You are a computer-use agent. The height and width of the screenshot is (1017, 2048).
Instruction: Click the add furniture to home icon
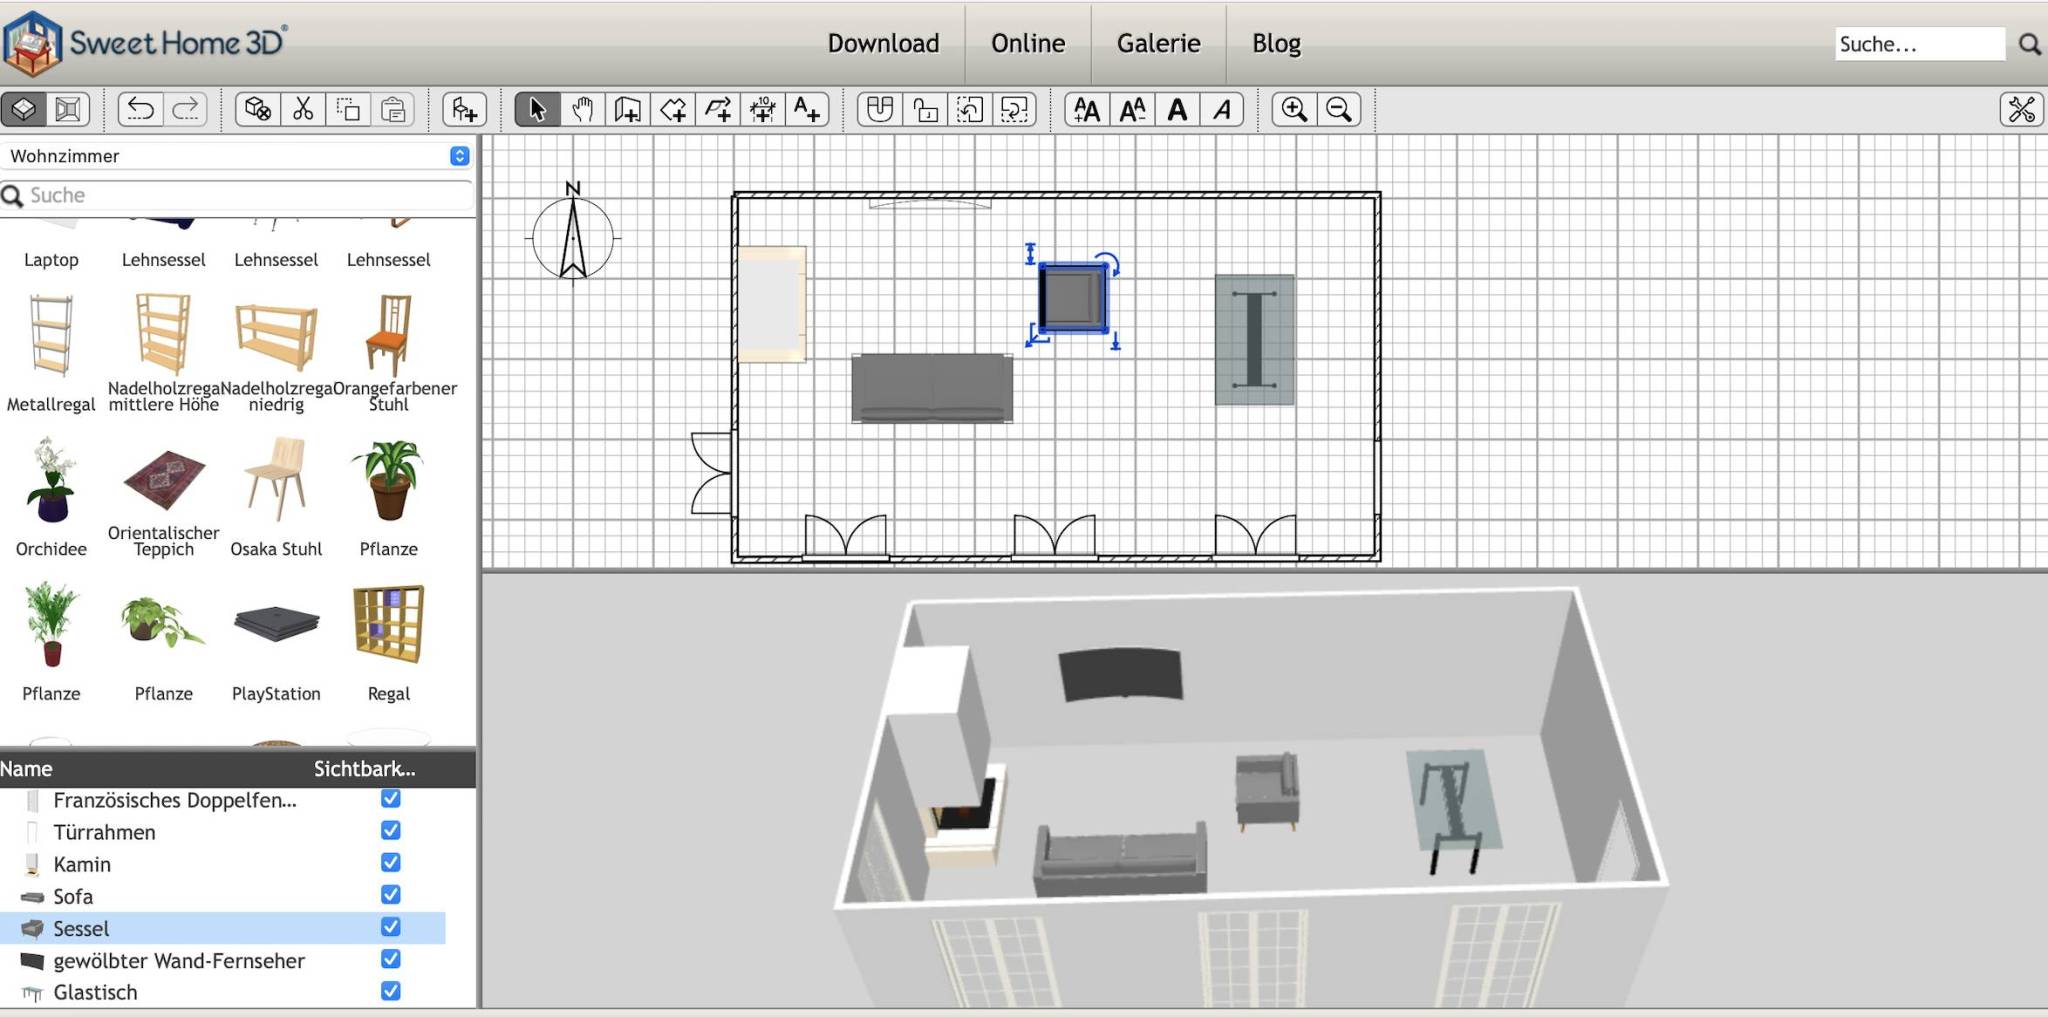coord(464,109)
